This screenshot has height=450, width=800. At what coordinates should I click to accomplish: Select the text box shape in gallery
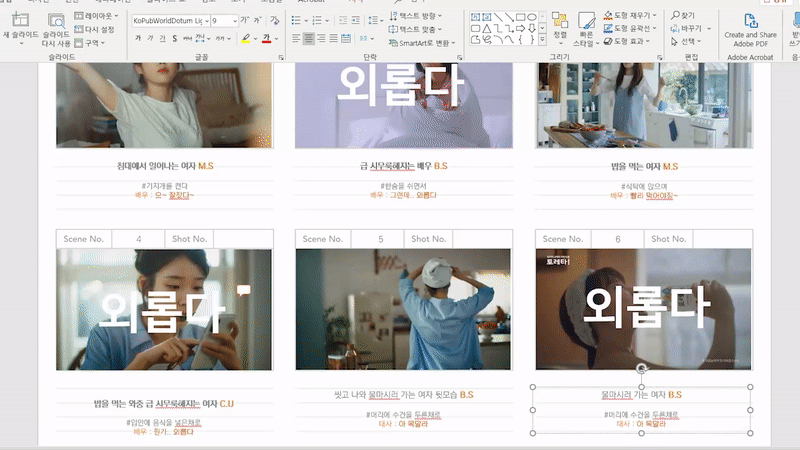pyautogui.click(x=475, y=17)
